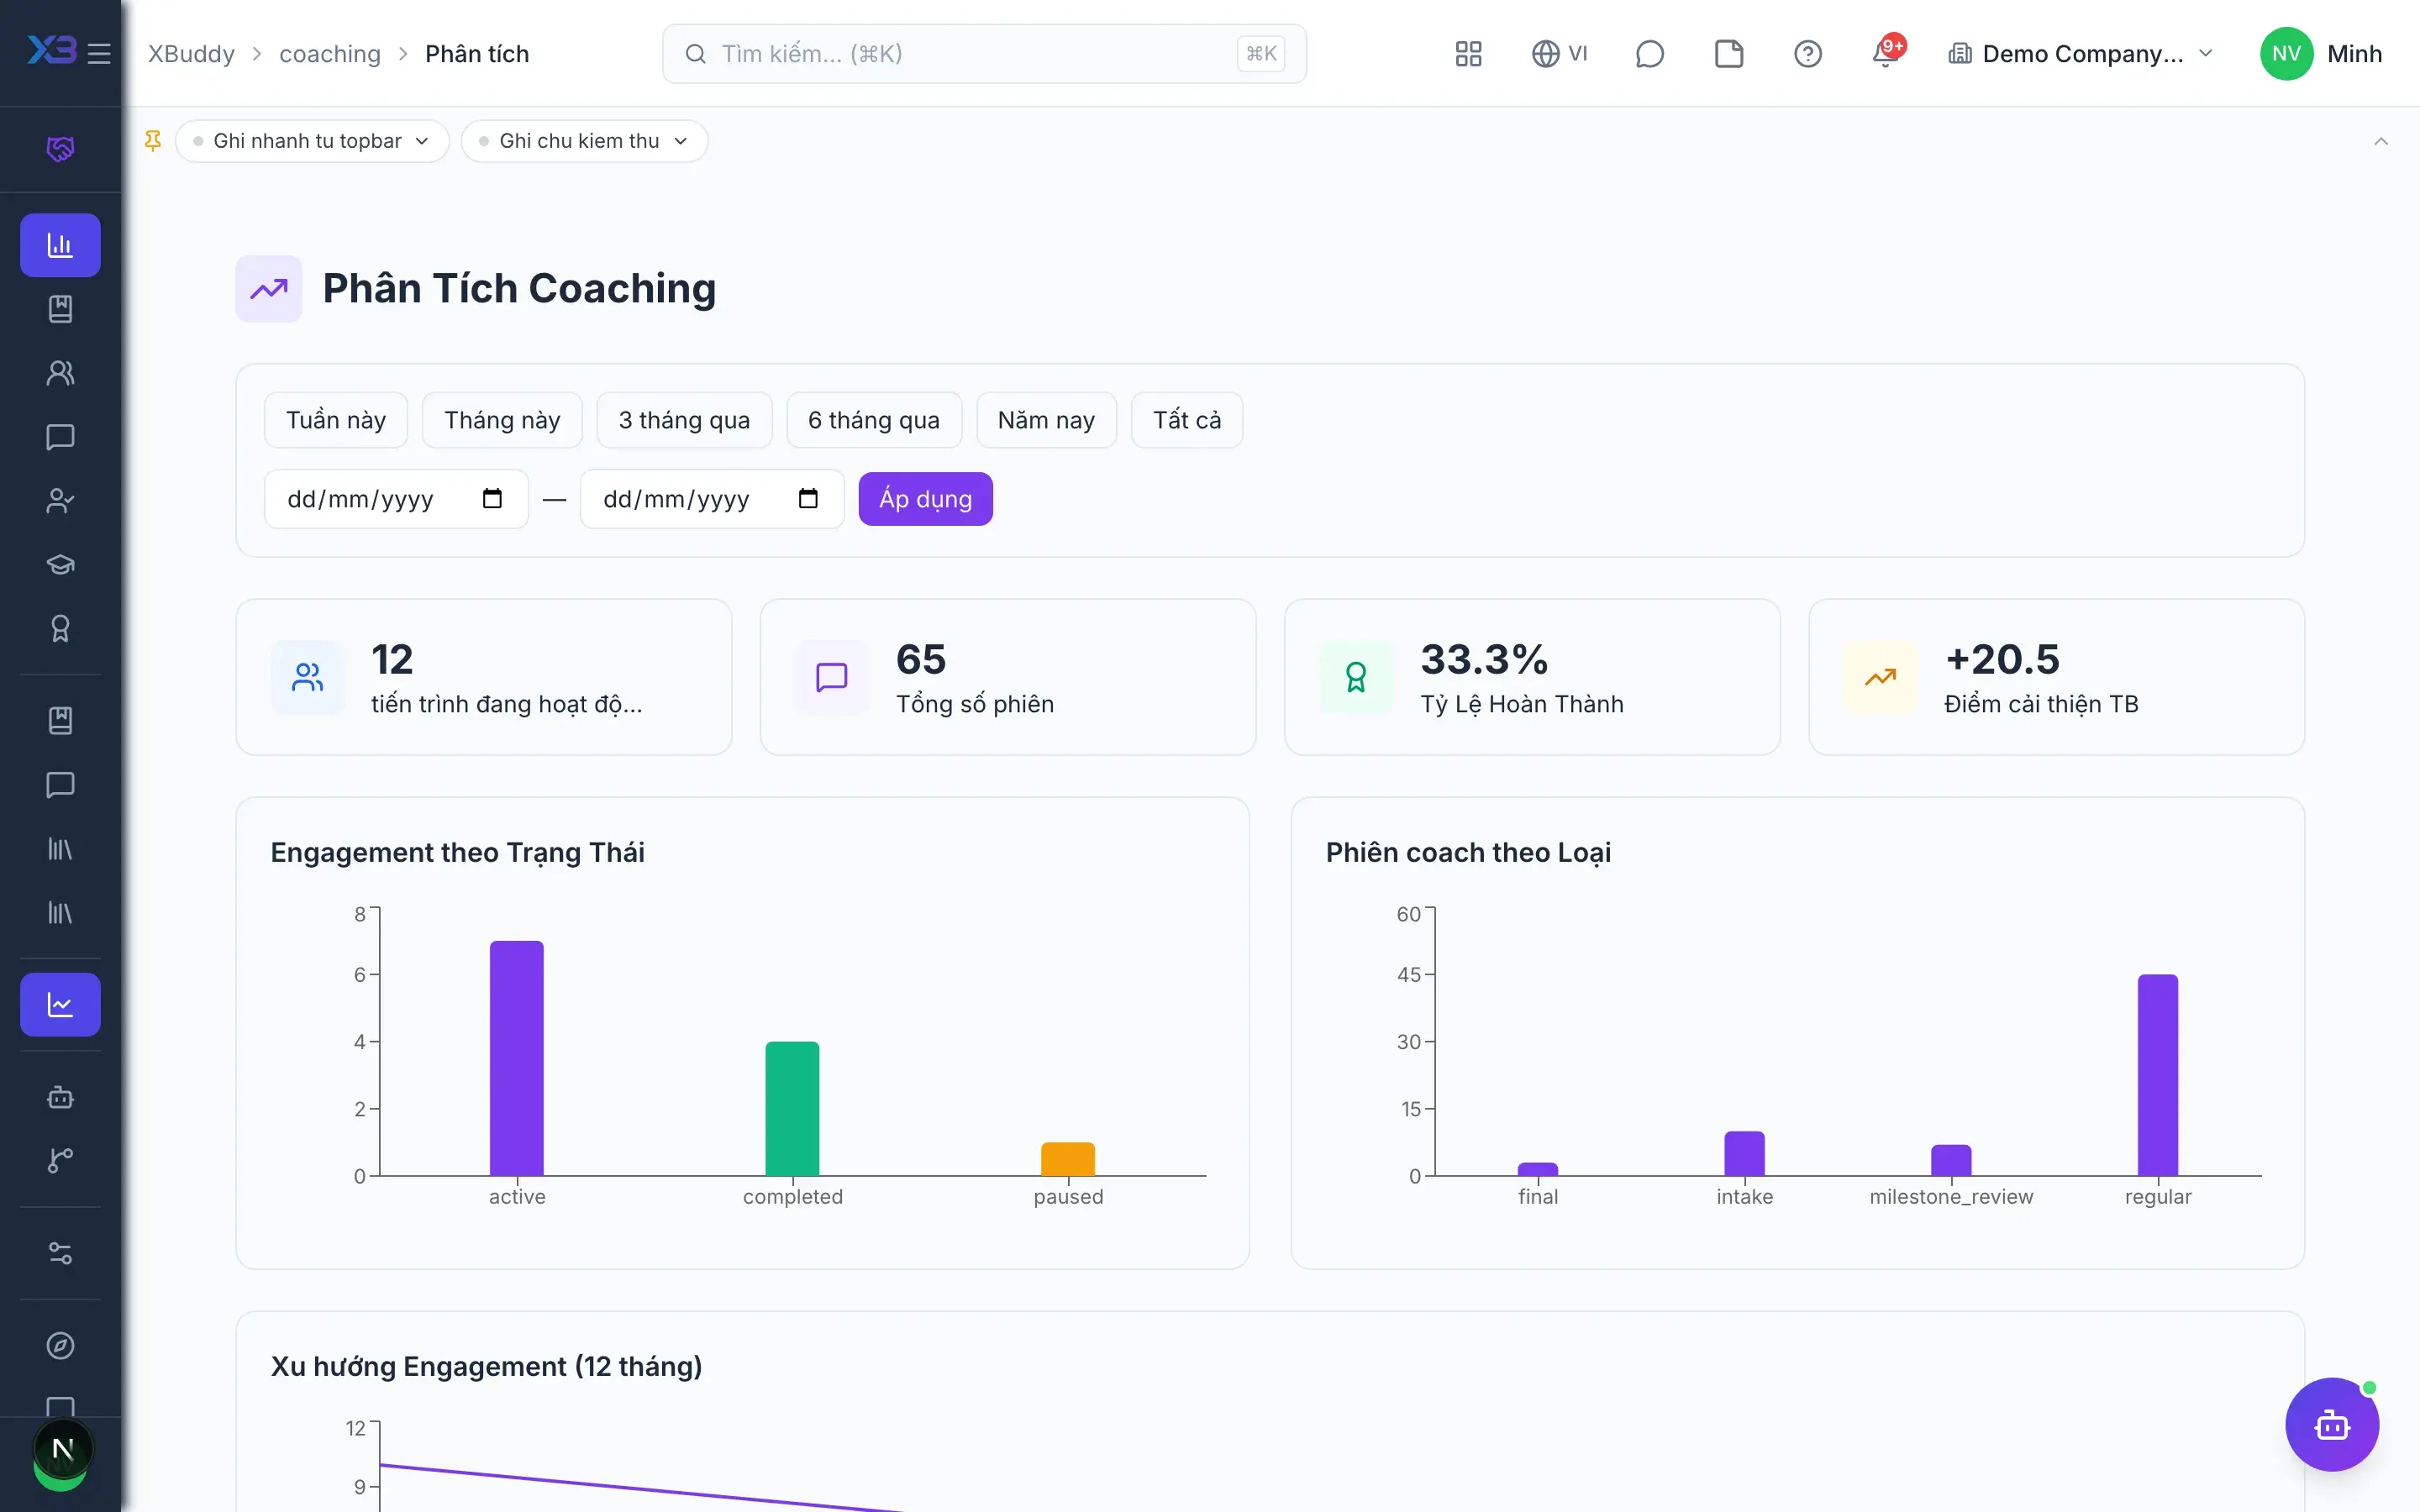
Task: Click the Tỷ Lệ Hoàn Thành card
Action: click(1532, 677)
